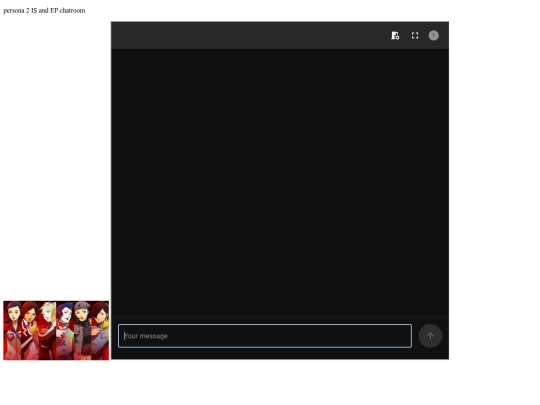540x405 pixels.
Task: Focus the 'Your message' input field
Action: (265, 336)
